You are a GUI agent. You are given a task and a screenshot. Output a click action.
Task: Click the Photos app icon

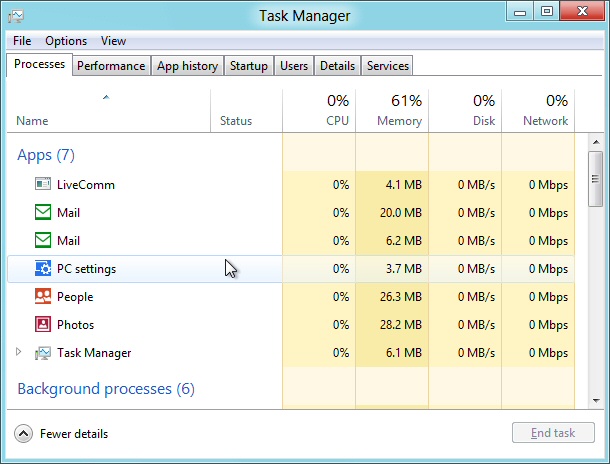[x=43, y=324]
